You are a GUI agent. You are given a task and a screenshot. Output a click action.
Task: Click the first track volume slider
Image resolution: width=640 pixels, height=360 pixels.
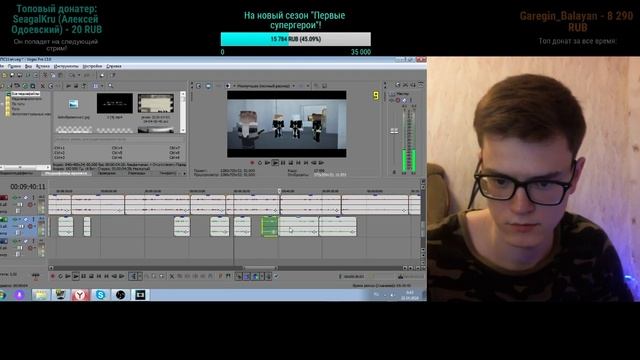pos(19,204)
